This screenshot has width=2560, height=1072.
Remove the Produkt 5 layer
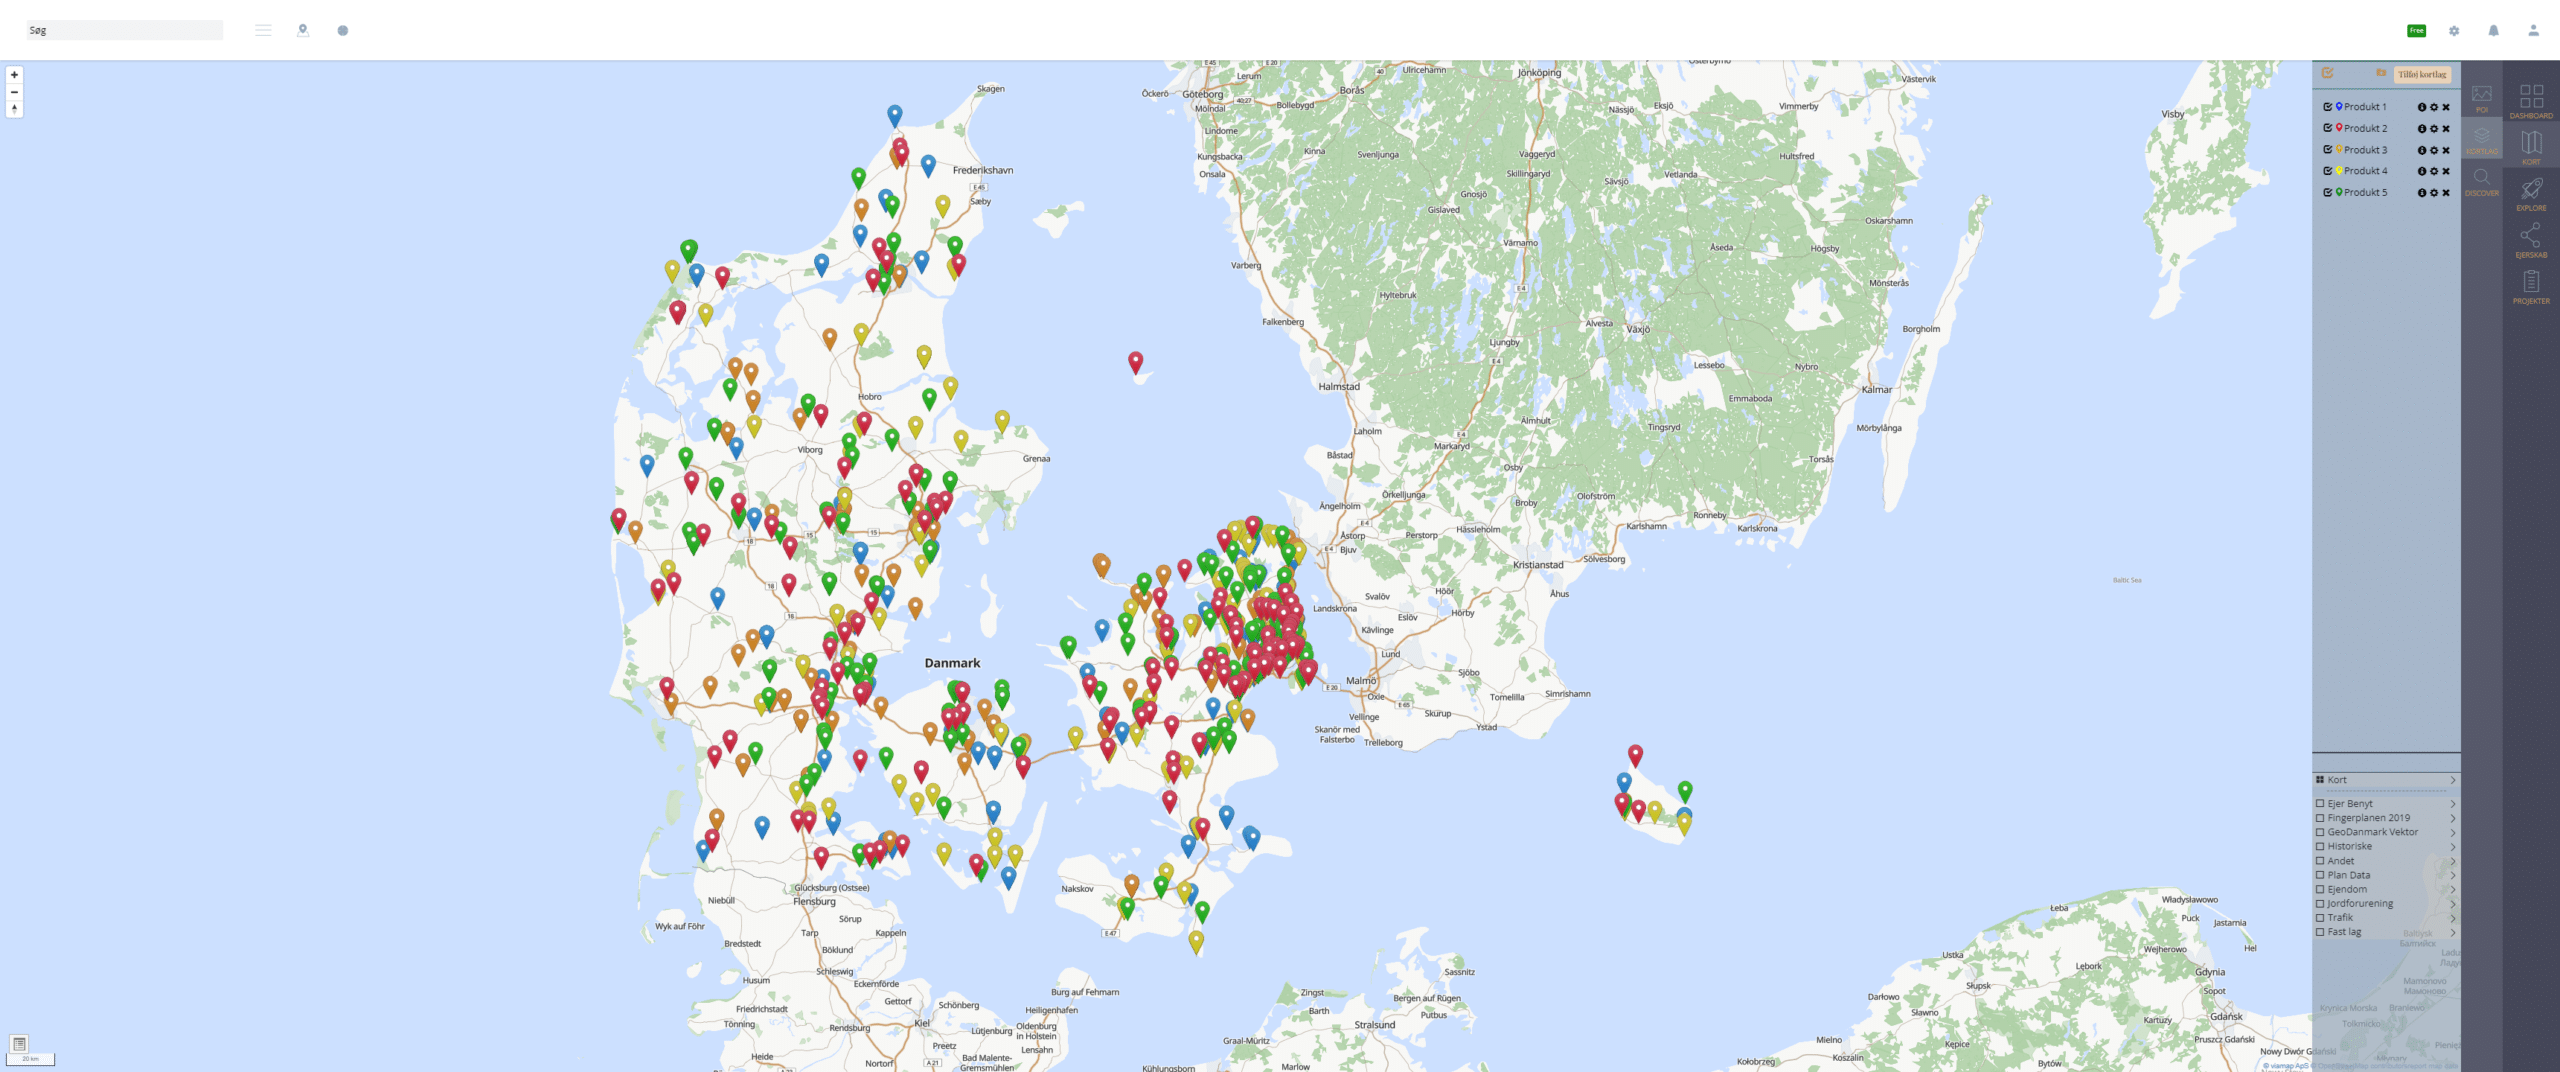click(2446, 193)
